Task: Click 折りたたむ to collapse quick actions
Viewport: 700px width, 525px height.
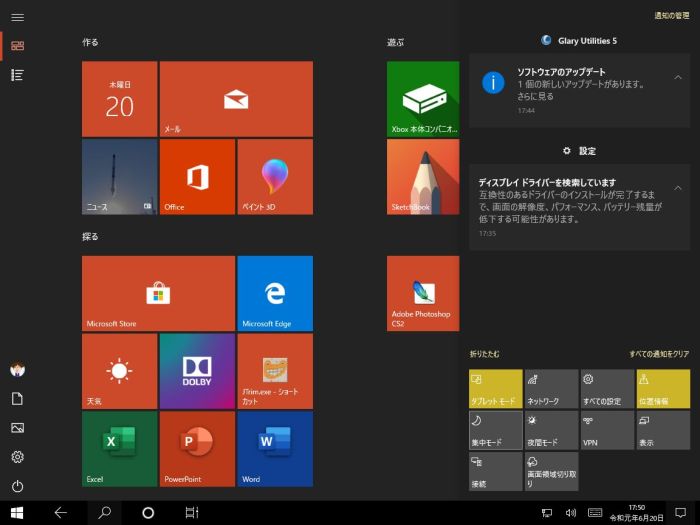Action: (x=484, y=354)
